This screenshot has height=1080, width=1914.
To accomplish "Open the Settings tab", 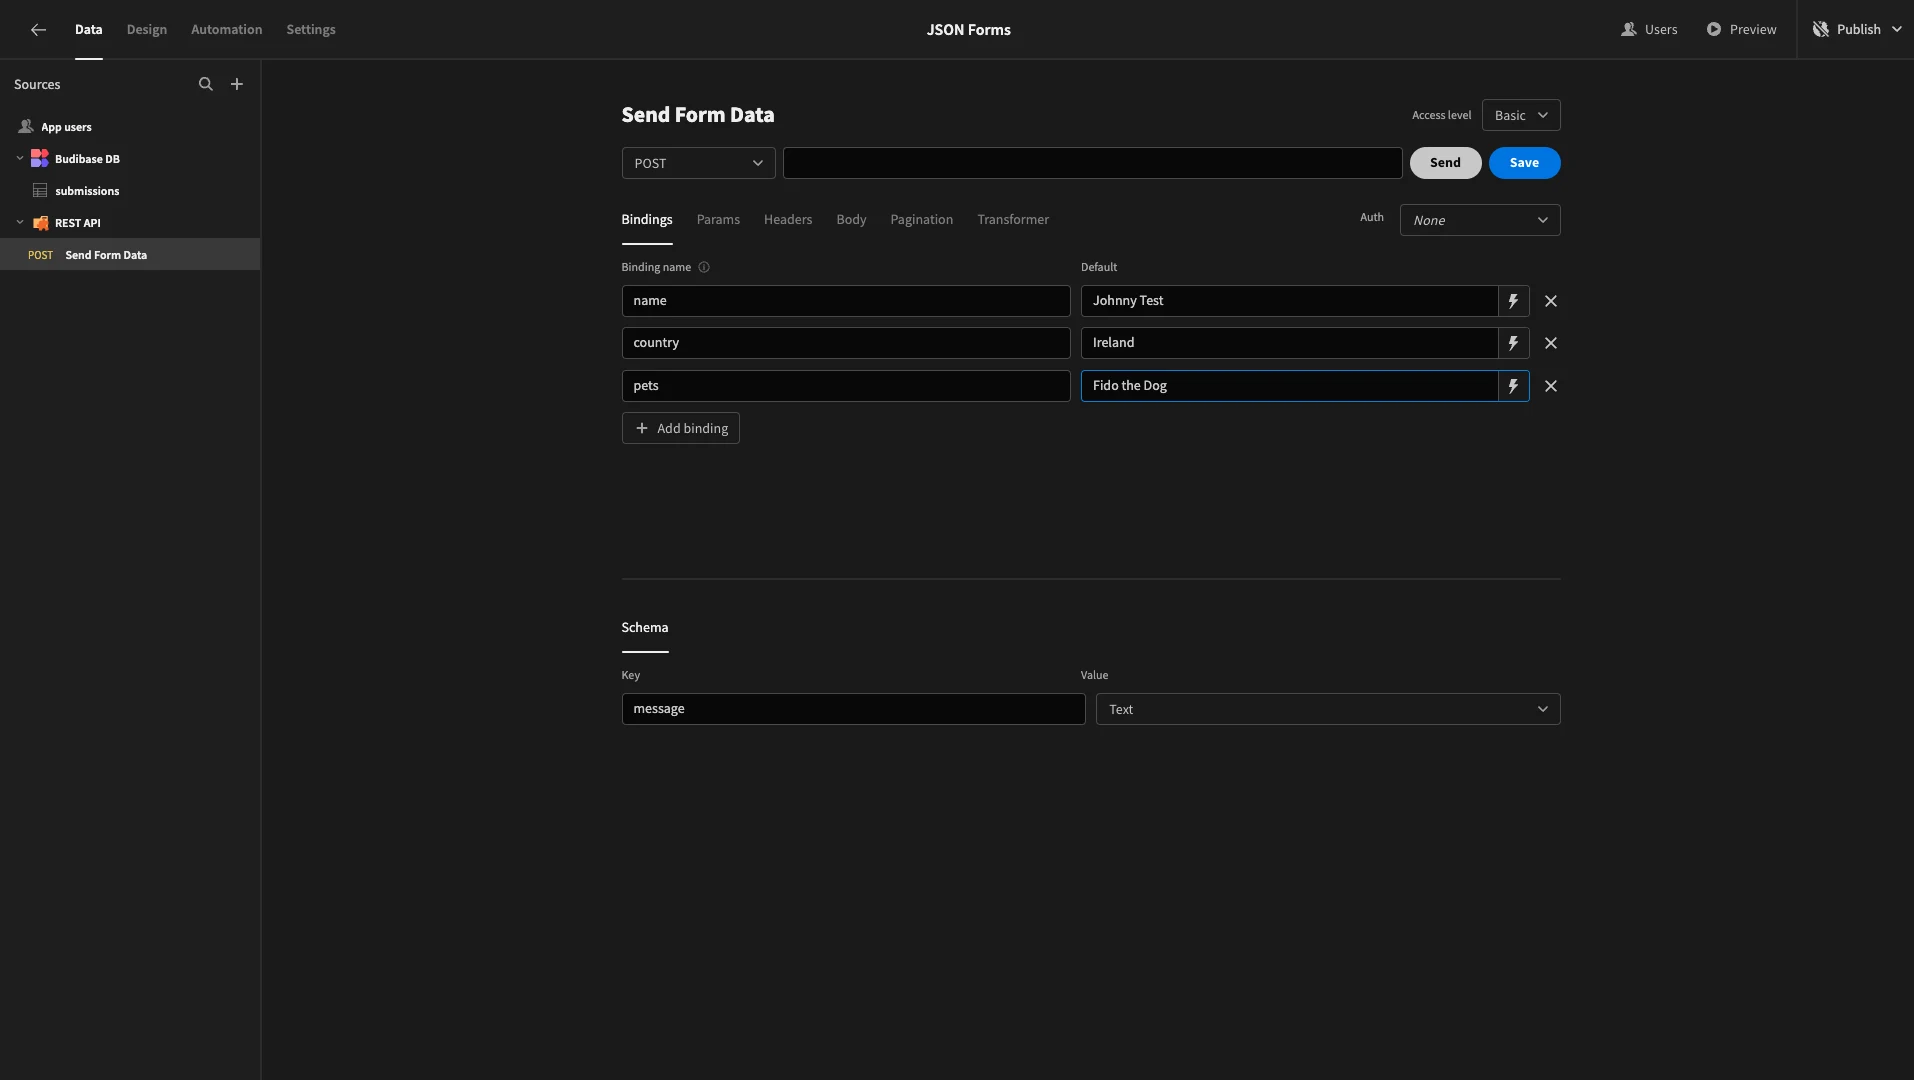I will click(311, 29).
